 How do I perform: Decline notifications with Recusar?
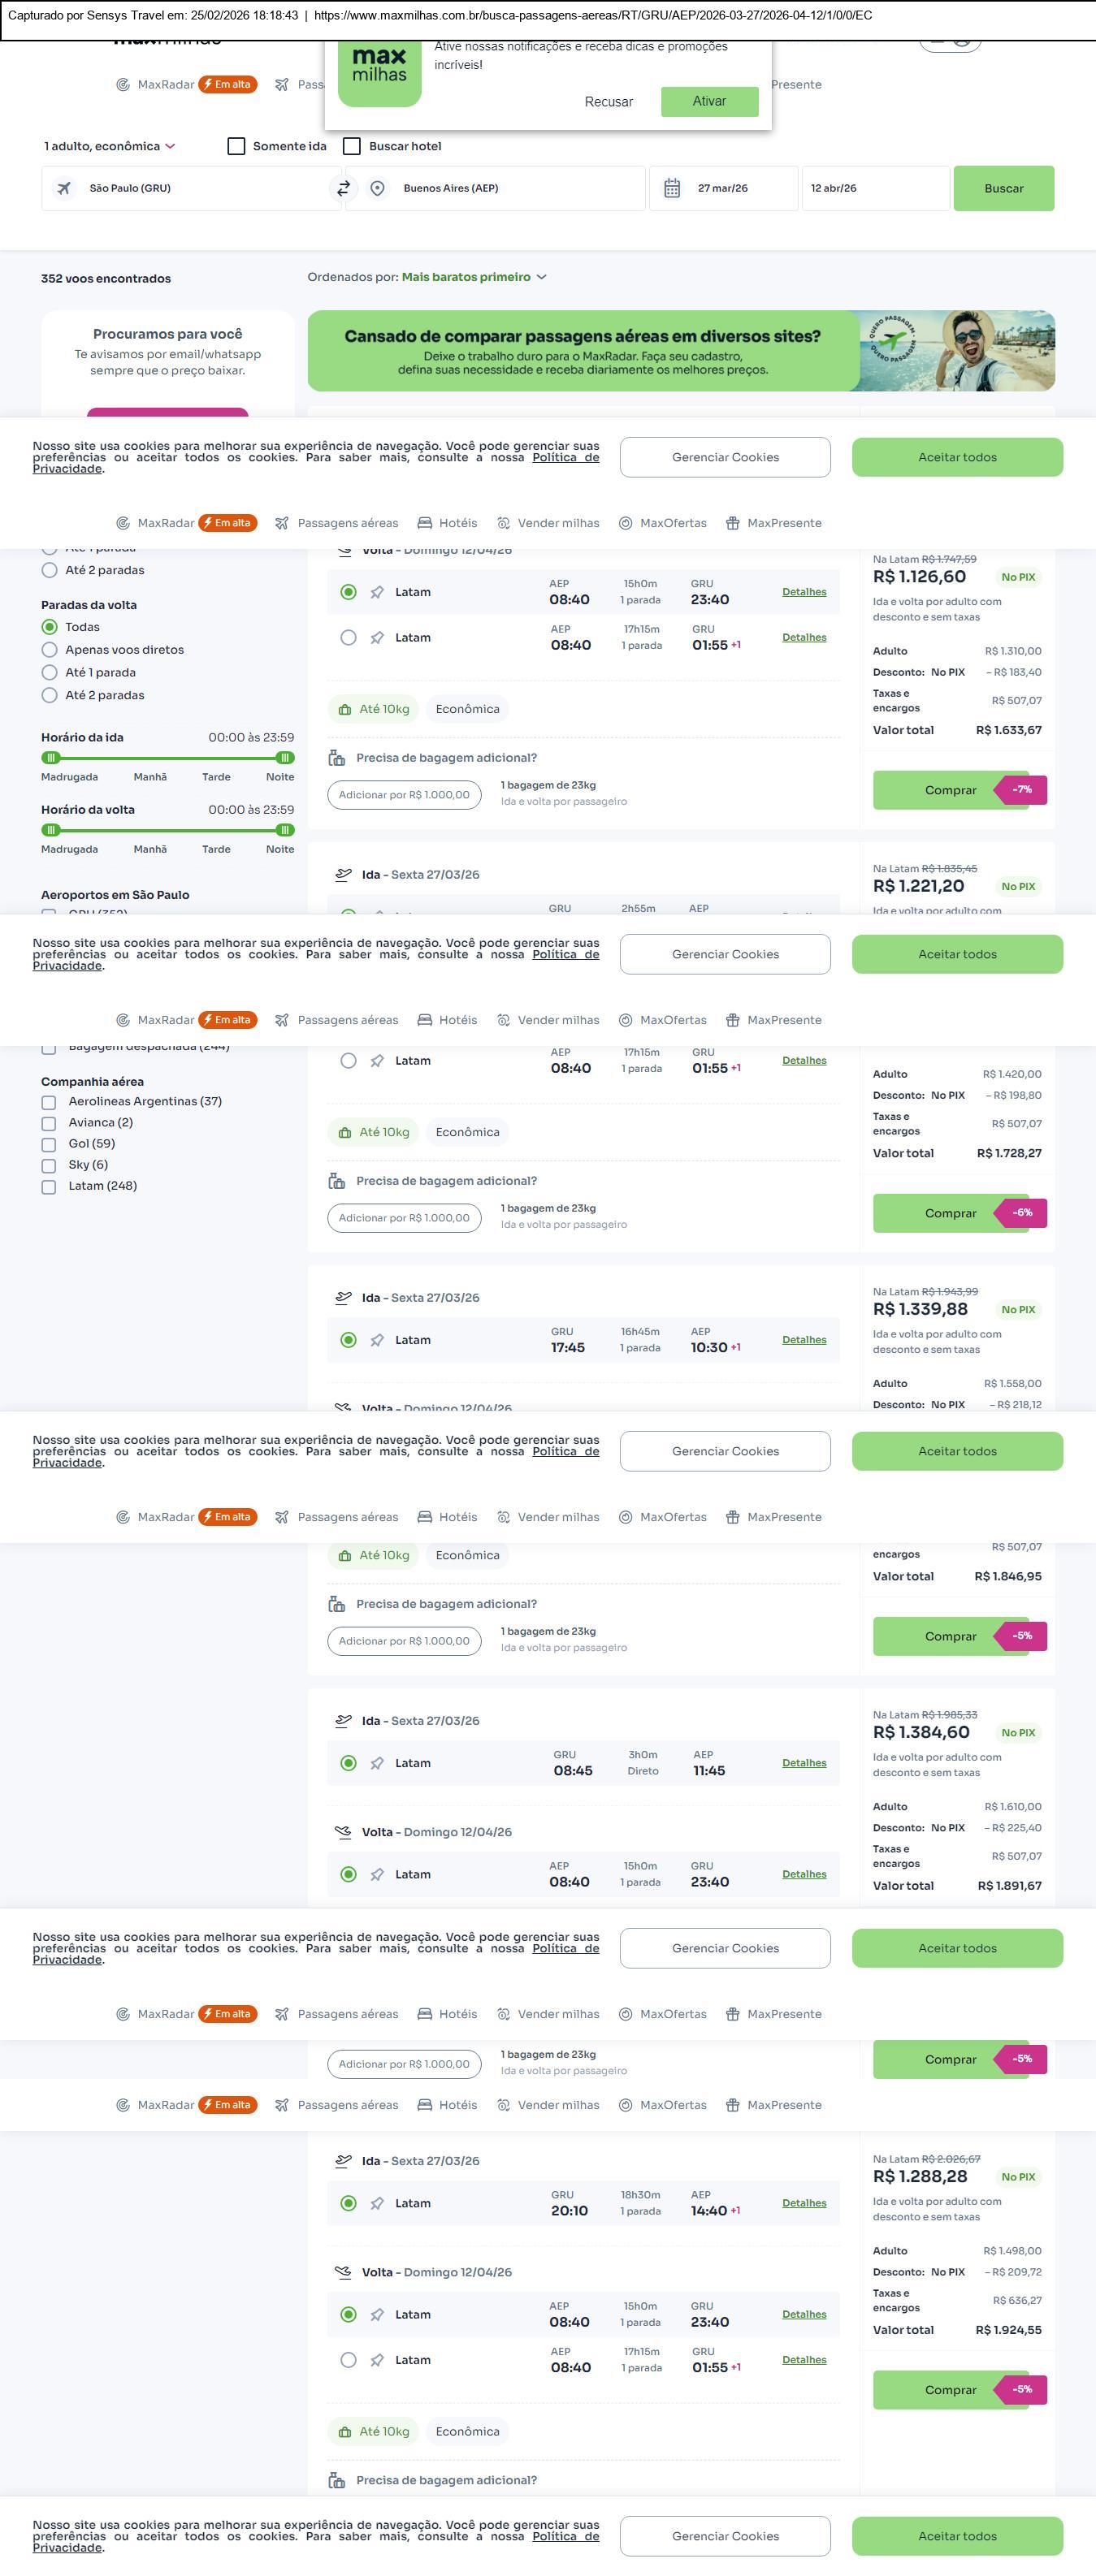pos(608,102)
